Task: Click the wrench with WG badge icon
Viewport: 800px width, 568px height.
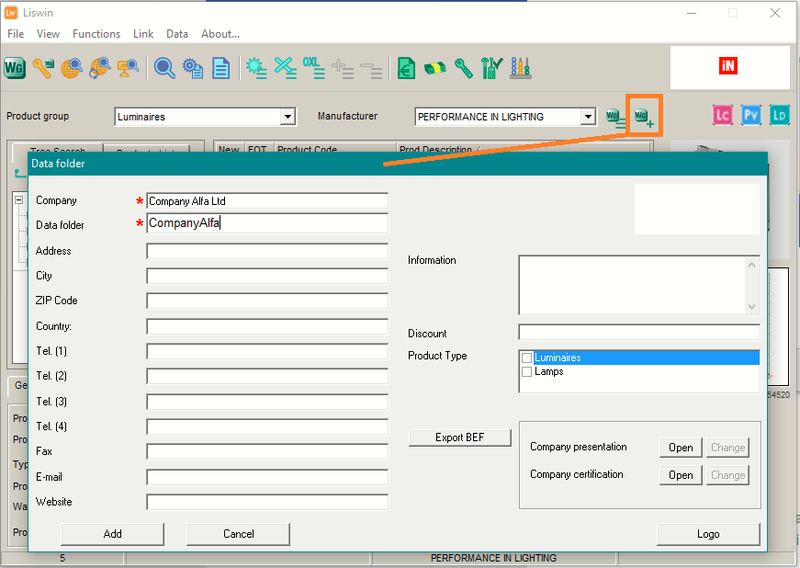Action: tap(43, 68)
